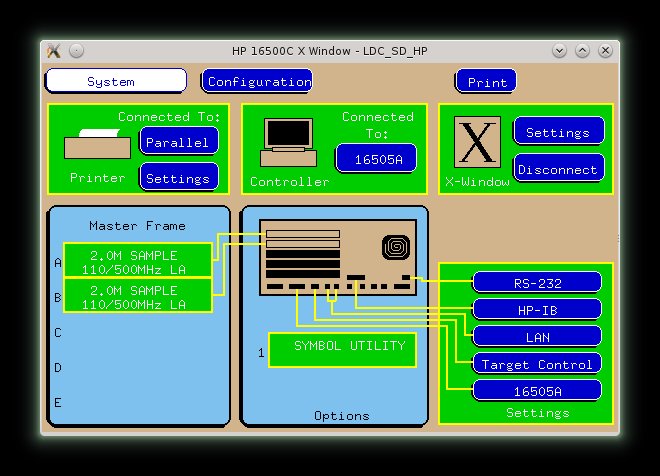Open RS-232 settings
The image size is (660, 476).
point(537,282)
